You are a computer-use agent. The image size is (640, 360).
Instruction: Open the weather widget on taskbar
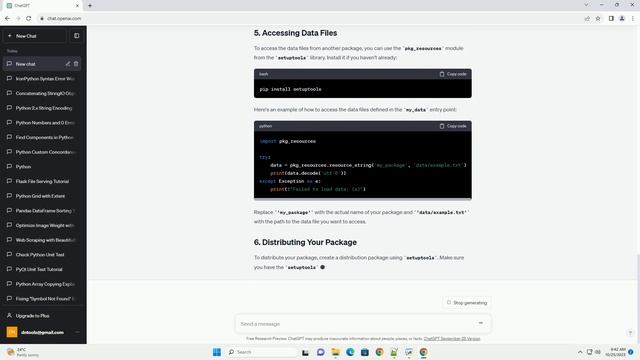click(22, 352)
